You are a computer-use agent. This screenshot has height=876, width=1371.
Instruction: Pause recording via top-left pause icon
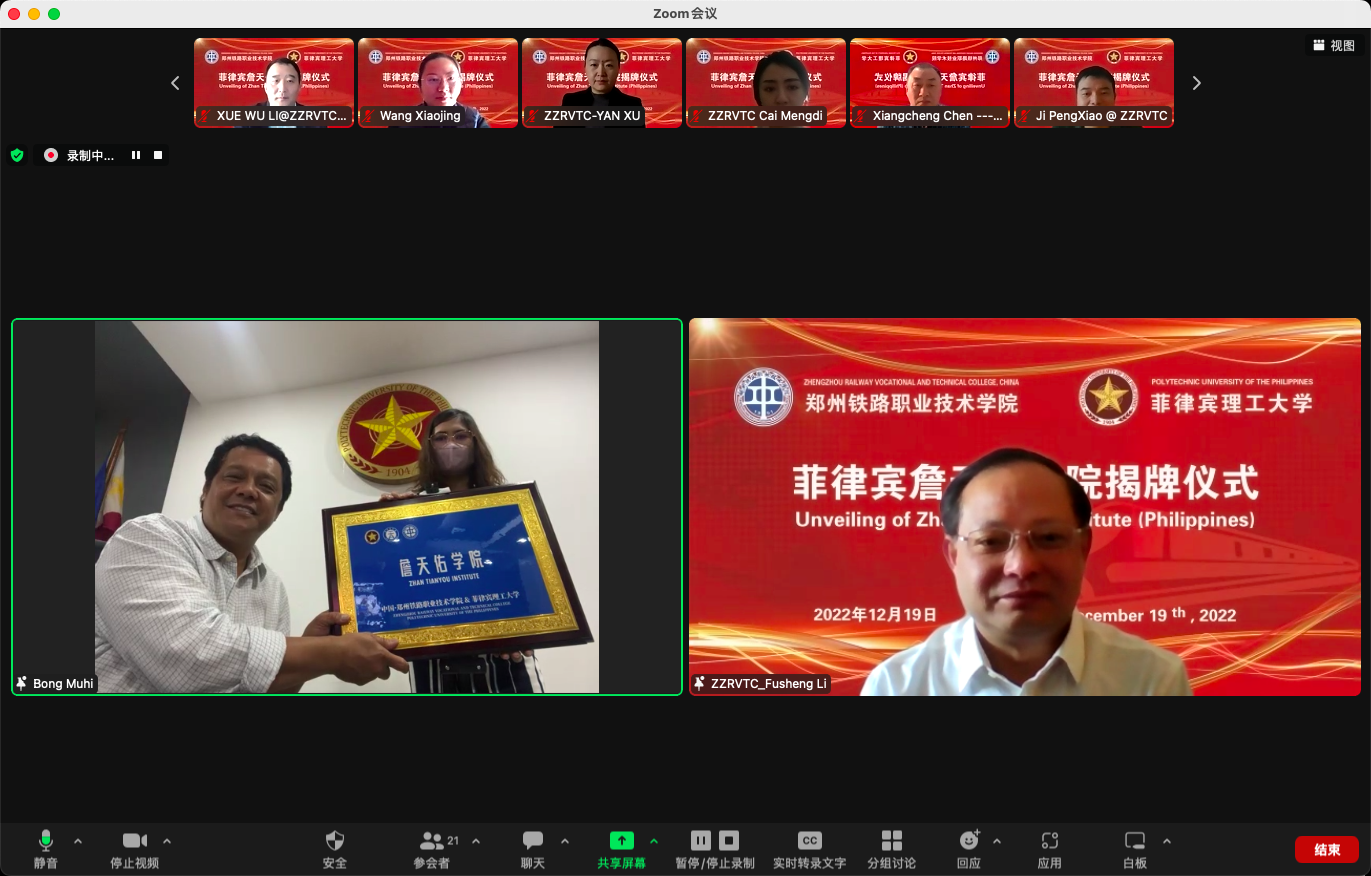(x=136, y=155)
